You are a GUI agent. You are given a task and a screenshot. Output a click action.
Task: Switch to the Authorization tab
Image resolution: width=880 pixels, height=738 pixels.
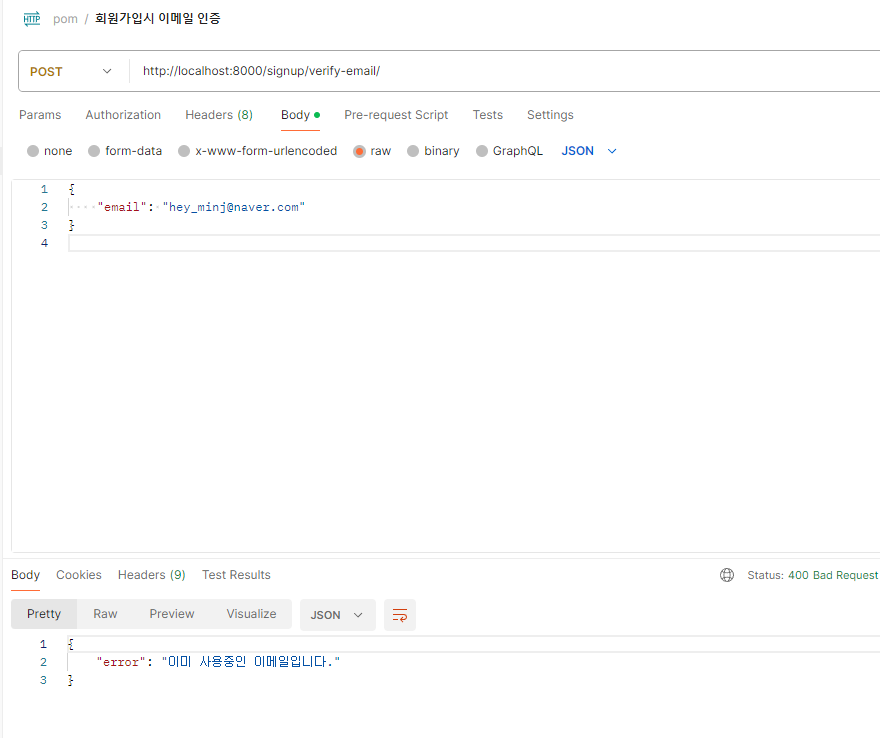[123, 115]
